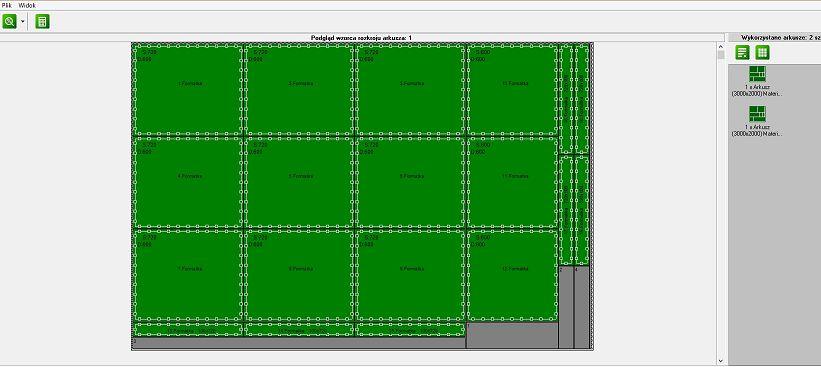Click the gray offcut numbered 1
Screen dimensions: 821x367
[x=512, y=336]
